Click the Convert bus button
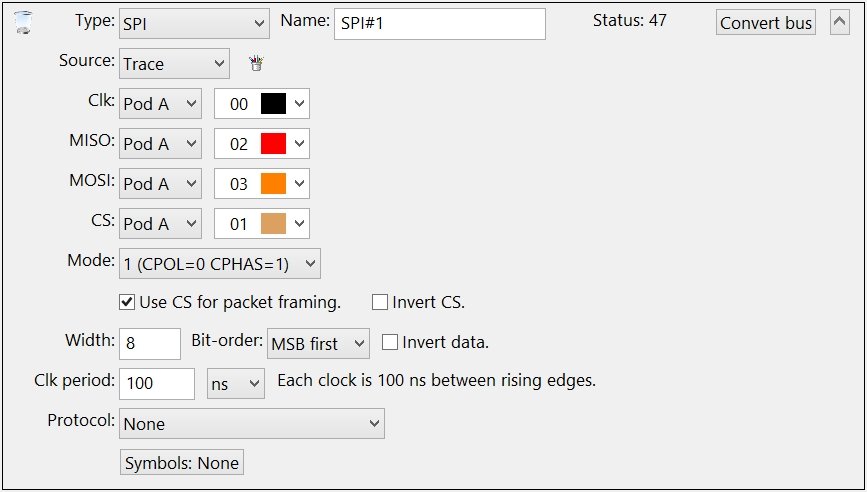 point(766,23)
